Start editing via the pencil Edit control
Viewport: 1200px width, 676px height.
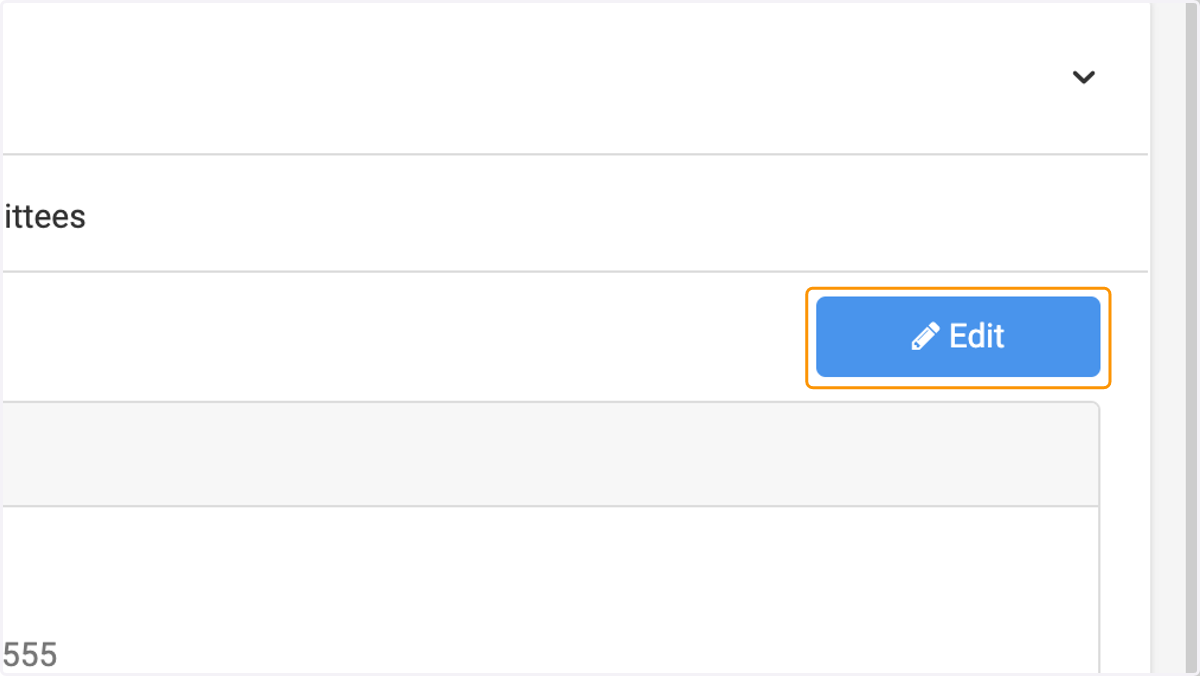click(x=958, y=337)
